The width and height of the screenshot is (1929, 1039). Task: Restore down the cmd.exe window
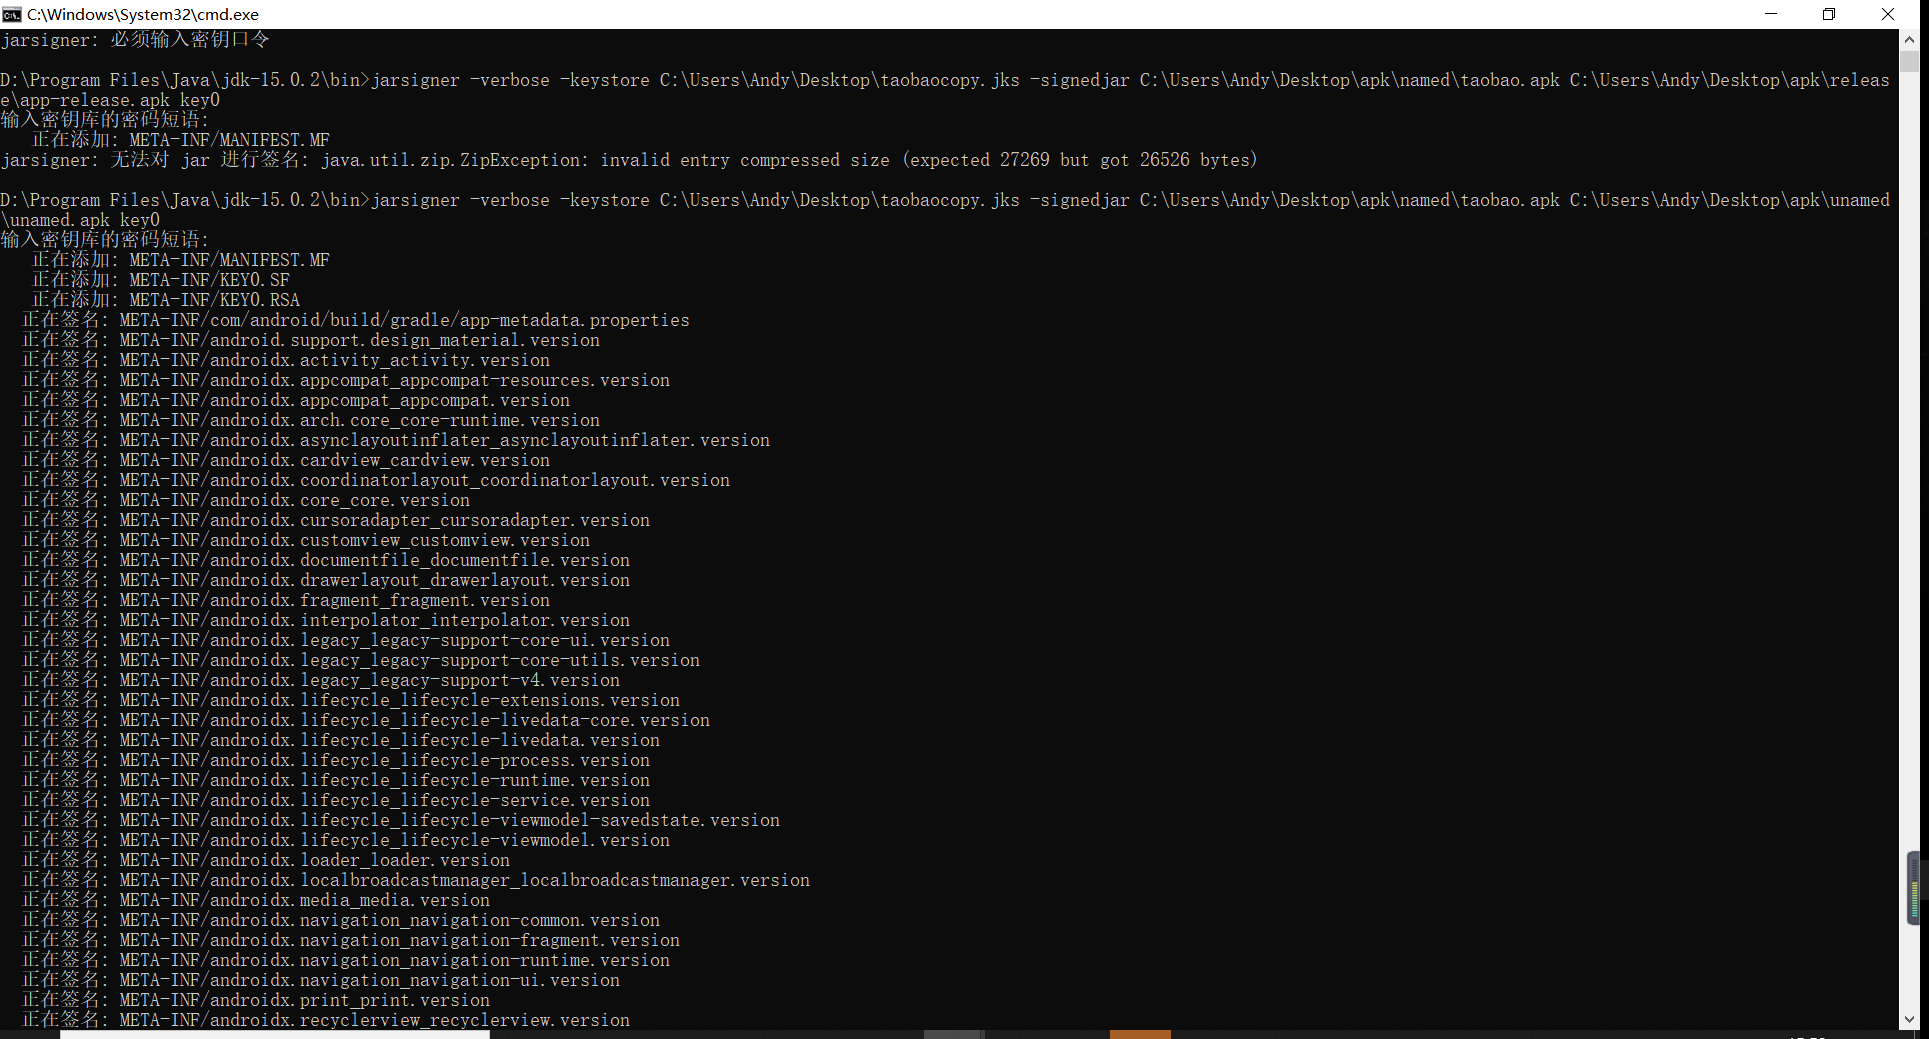click(1829, 14)
